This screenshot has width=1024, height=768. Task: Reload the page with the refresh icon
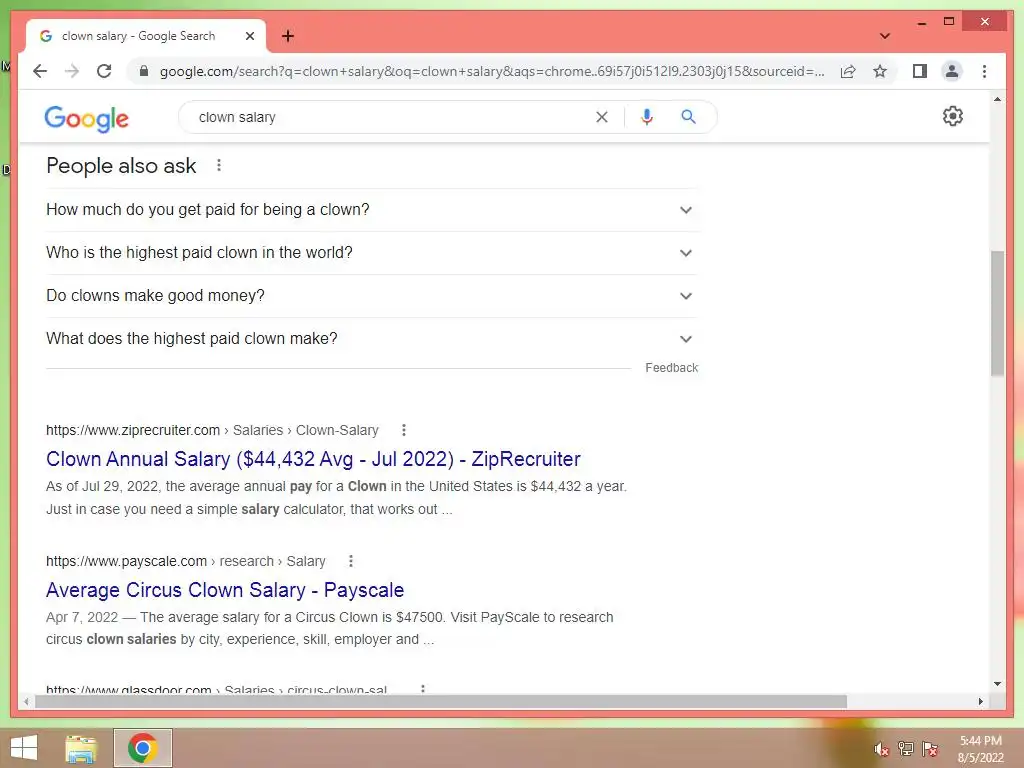point(104,71)
